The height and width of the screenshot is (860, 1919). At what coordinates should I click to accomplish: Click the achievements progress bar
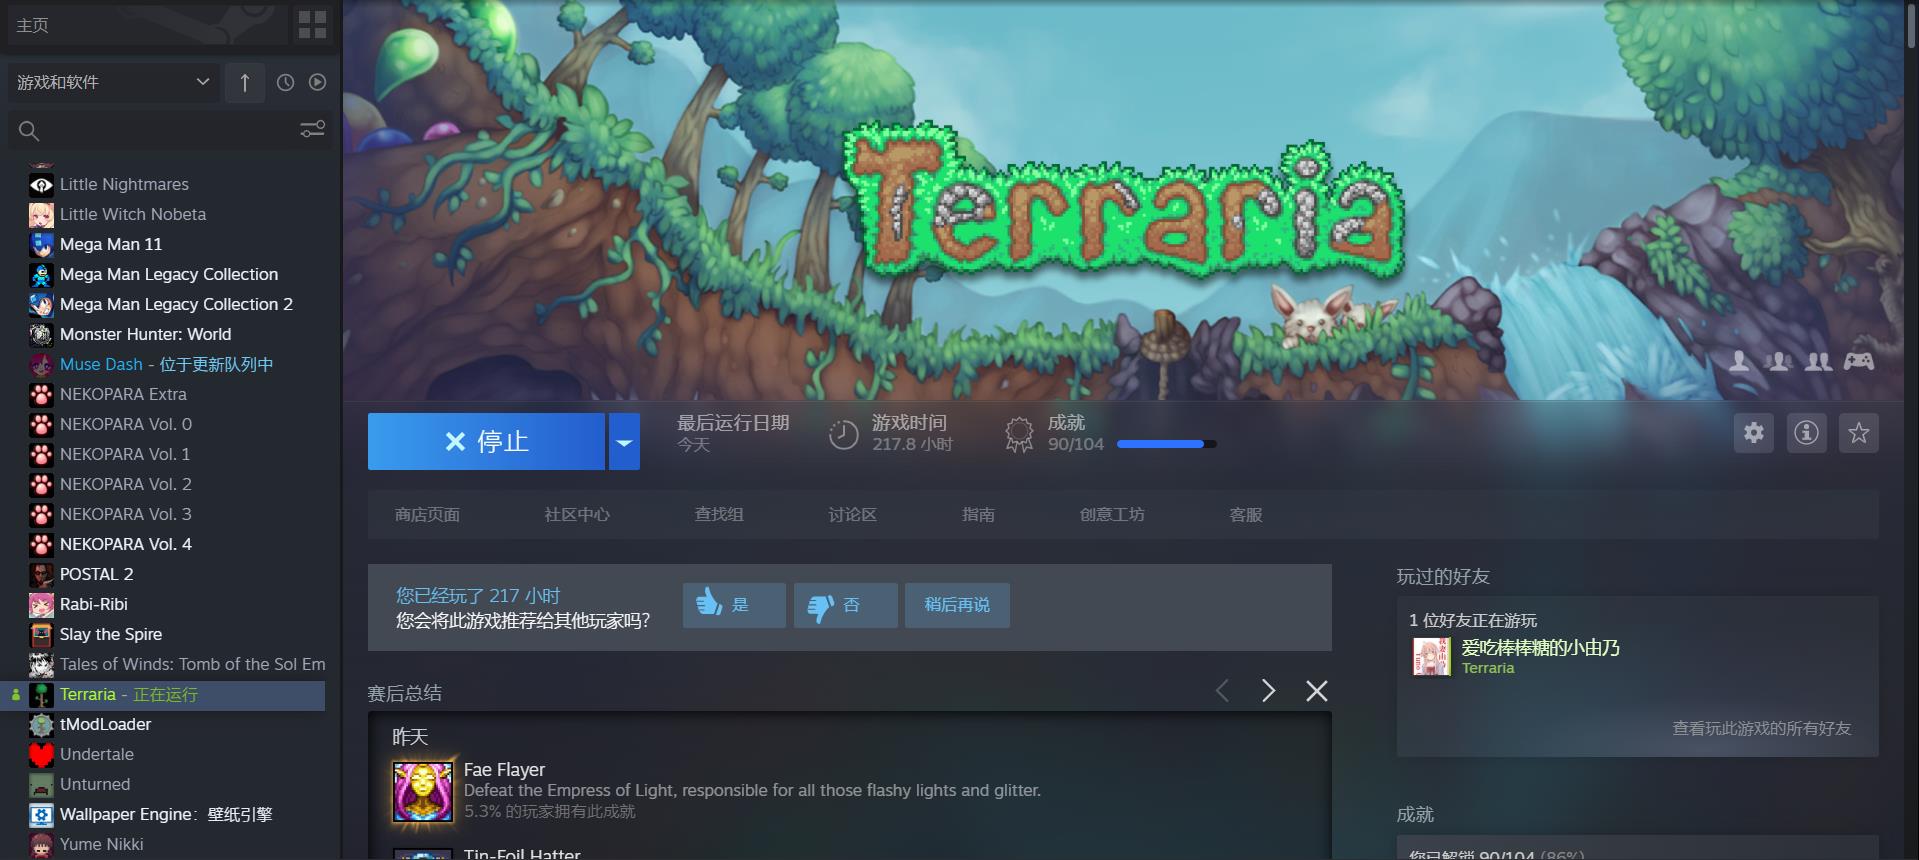tap(1166, 444)
